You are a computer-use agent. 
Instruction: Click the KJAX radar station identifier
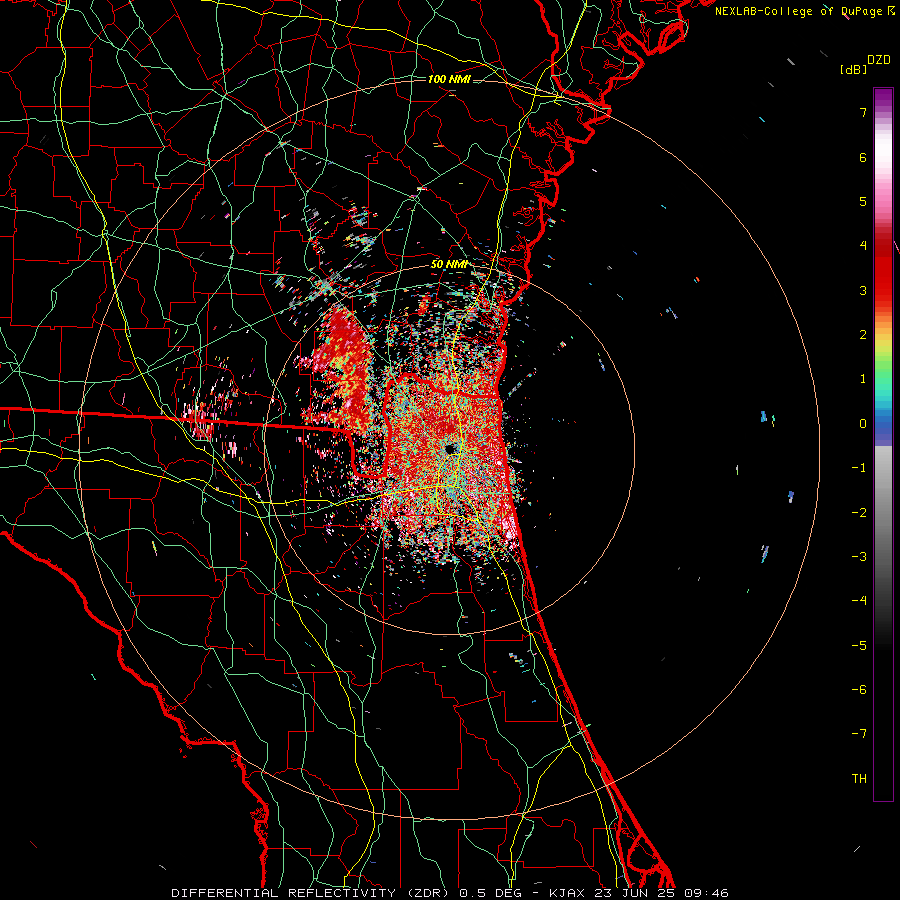coord(567,893)
